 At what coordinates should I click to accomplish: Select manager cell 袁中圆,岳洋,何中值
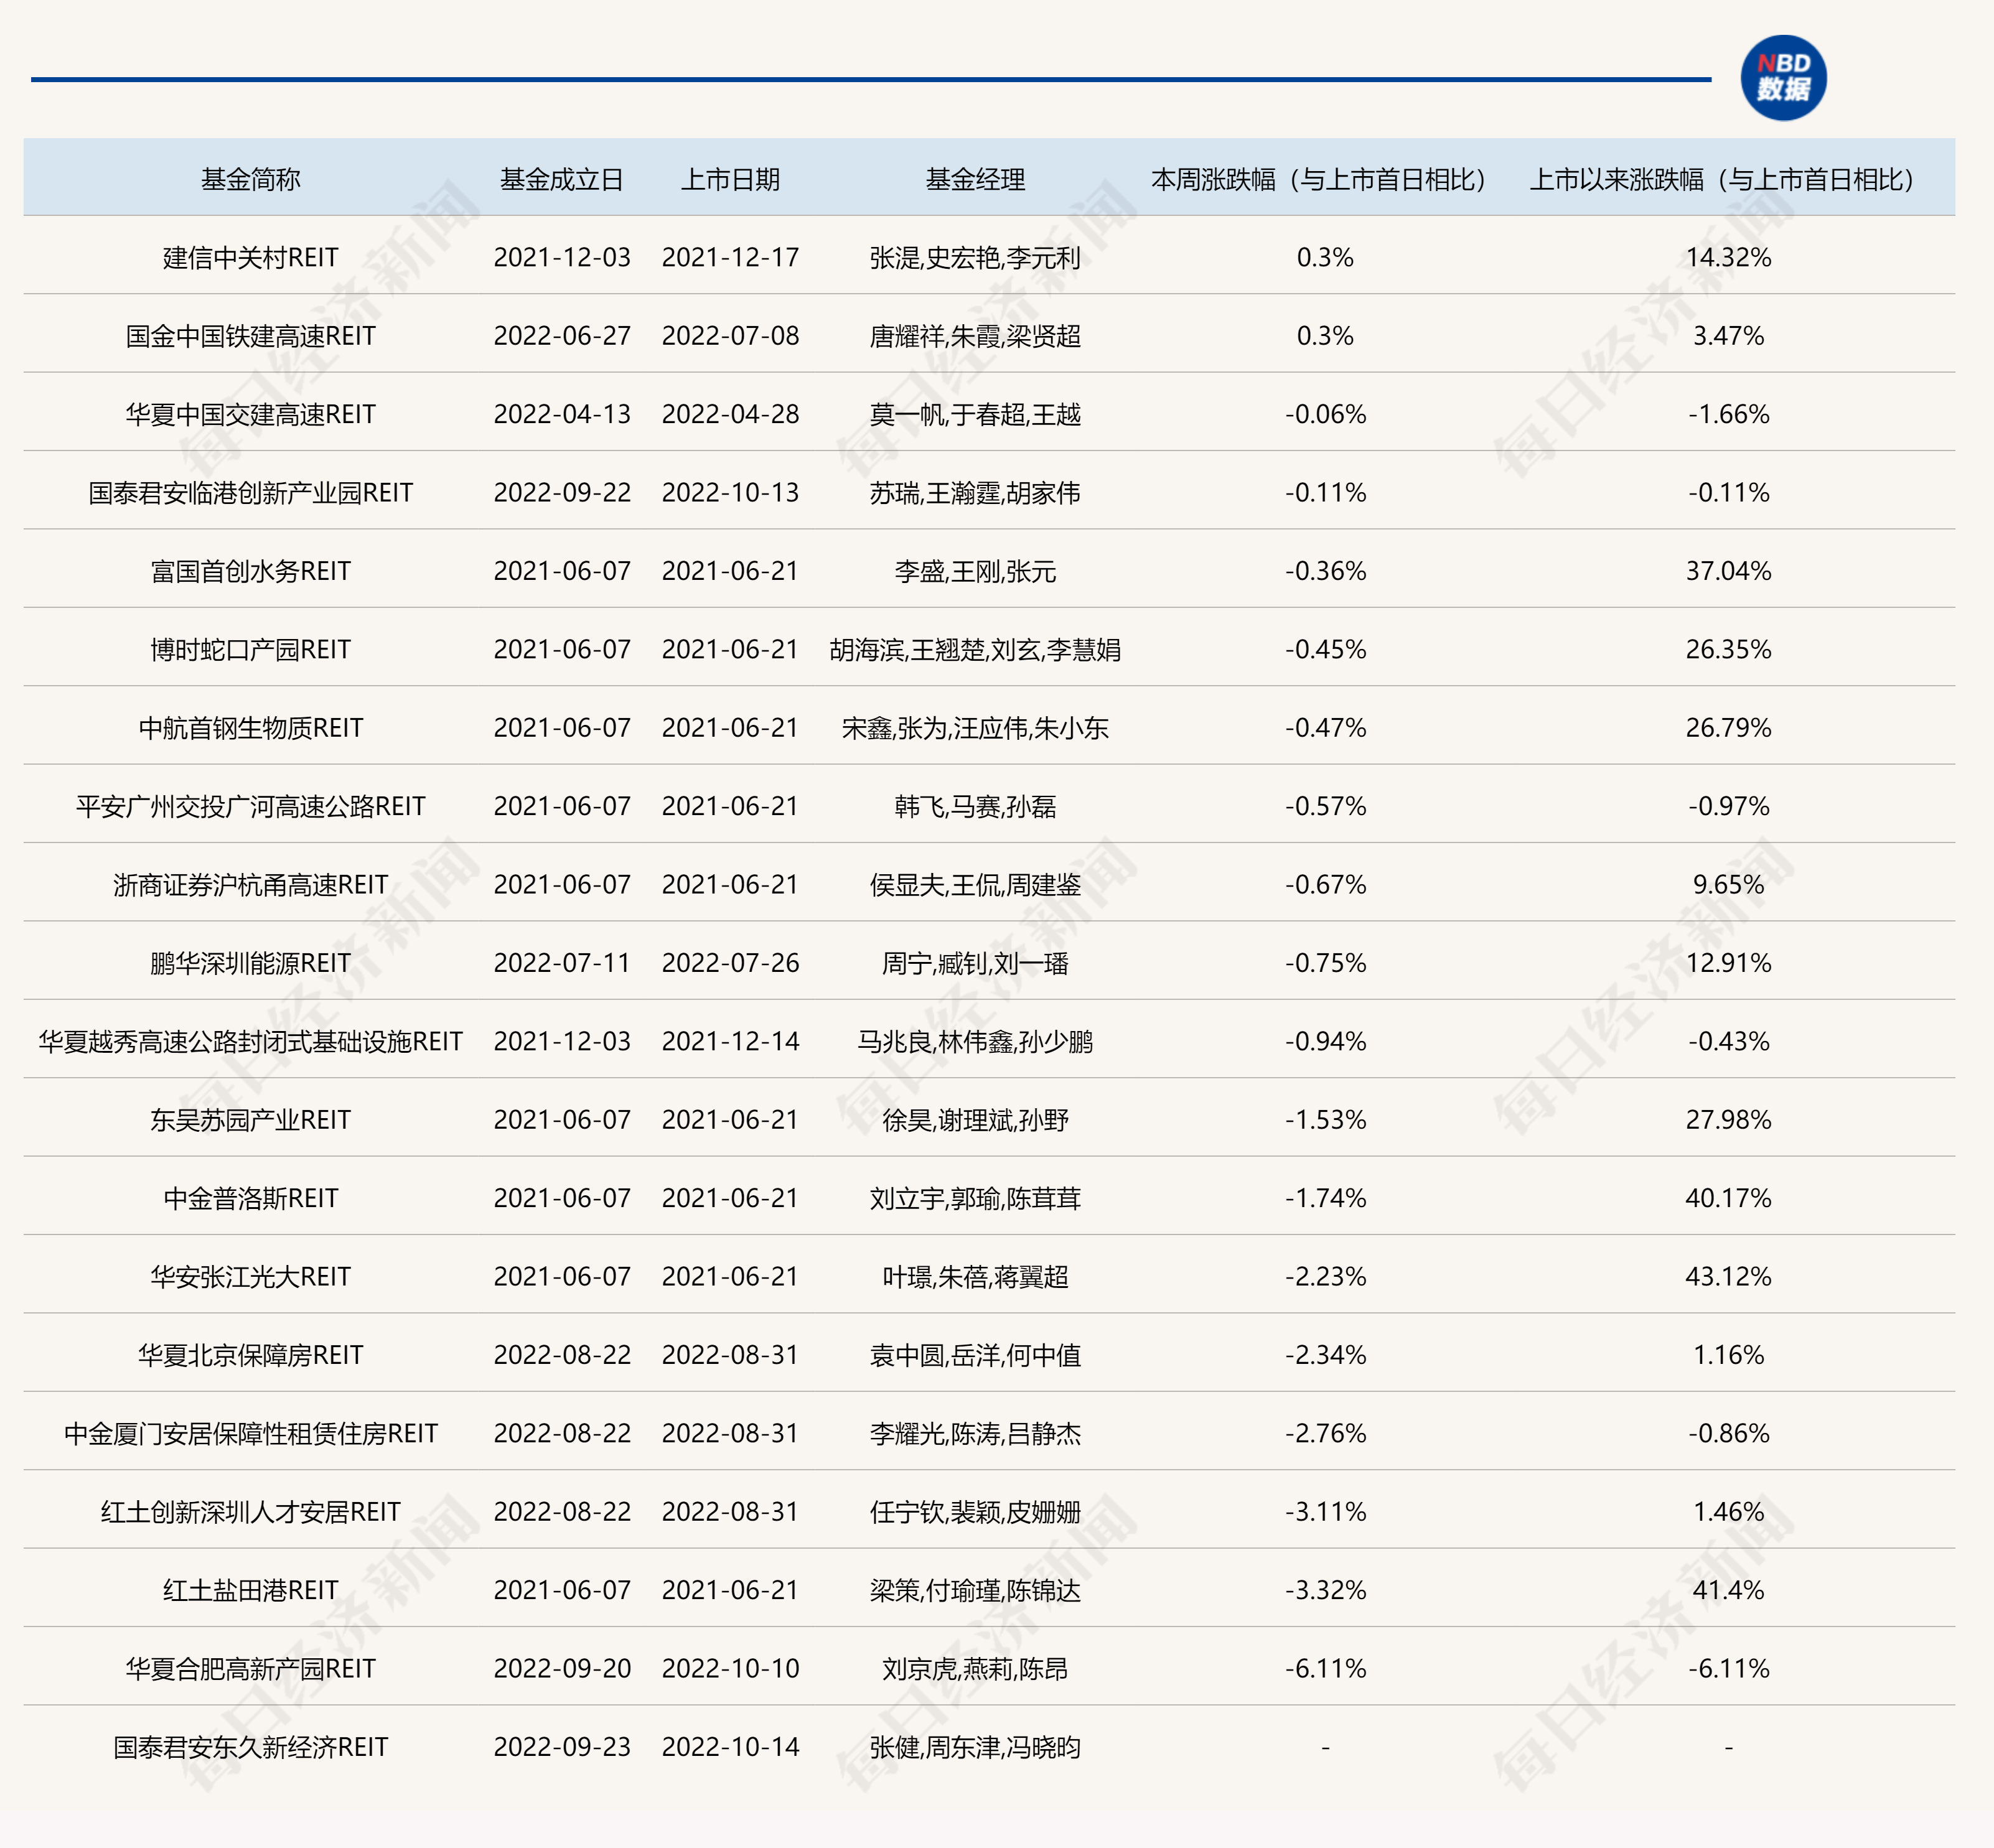[x=975, y=1355]
